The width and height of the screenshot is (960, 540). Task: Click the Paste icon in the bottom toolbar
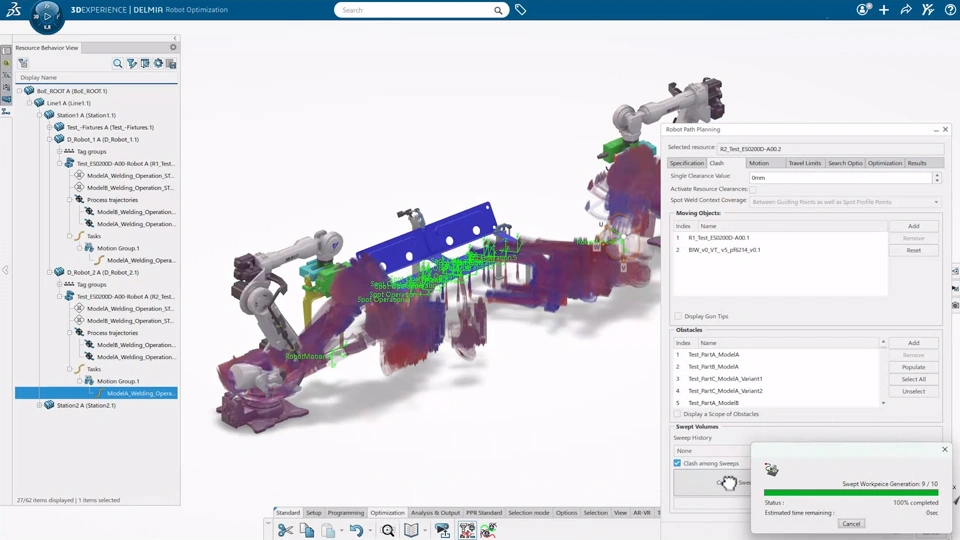[x=329, y=530]
